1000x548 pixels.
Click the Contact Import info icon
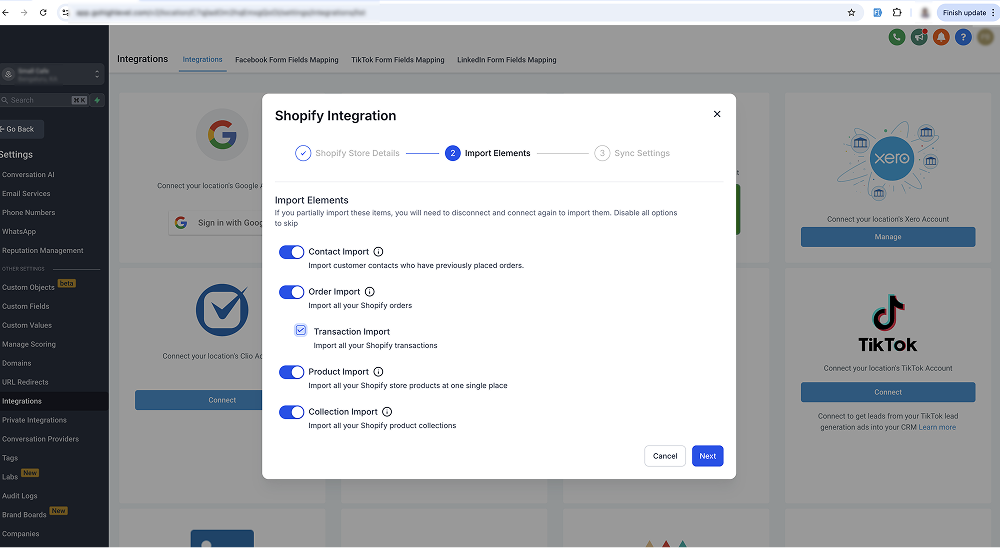pos(378,252)
